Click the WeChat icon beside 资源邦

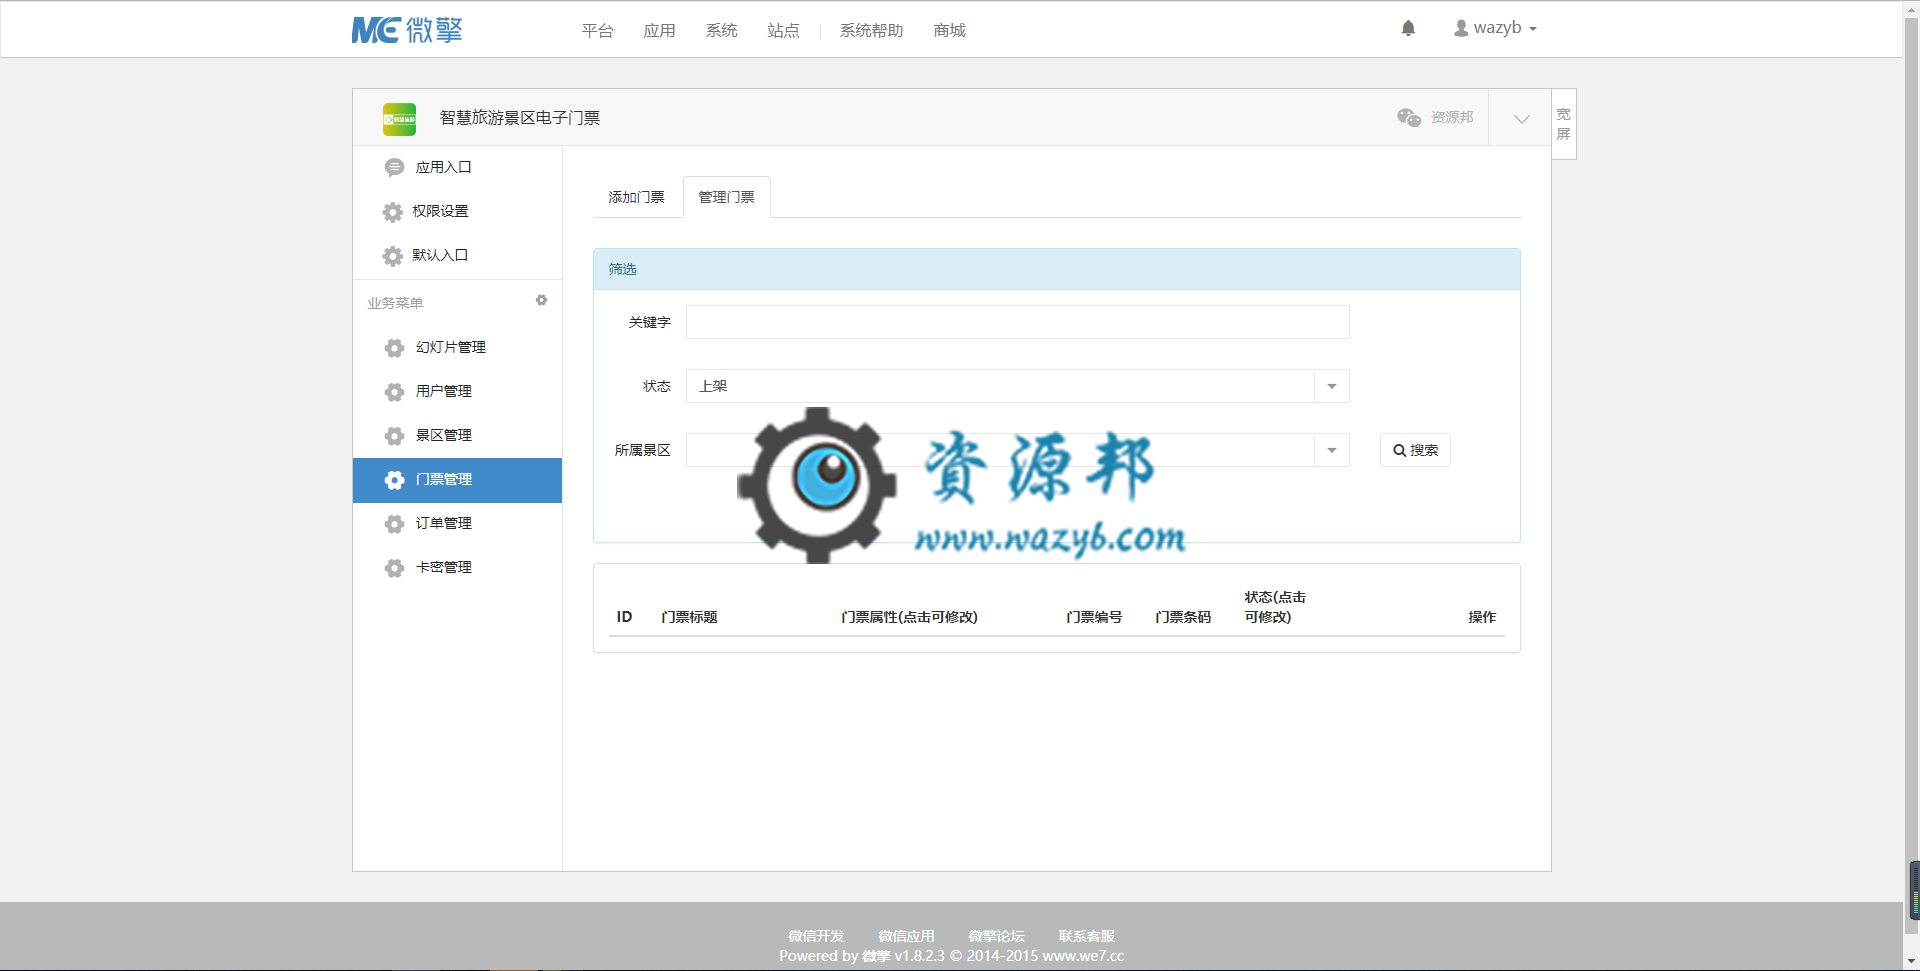[x=1409, y=117]
